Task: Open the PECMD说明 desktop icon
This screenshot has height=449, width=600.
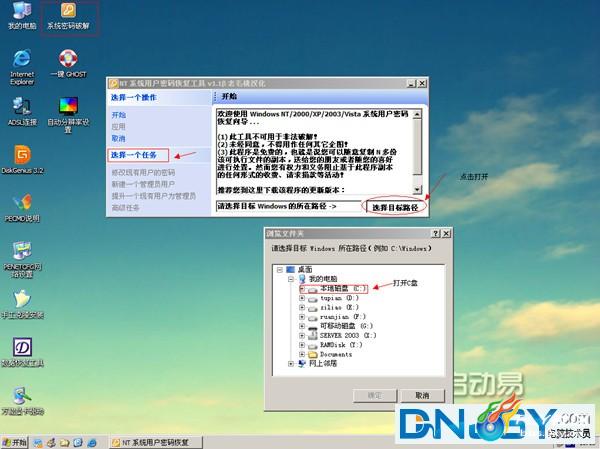Action: tap(22, 208)
